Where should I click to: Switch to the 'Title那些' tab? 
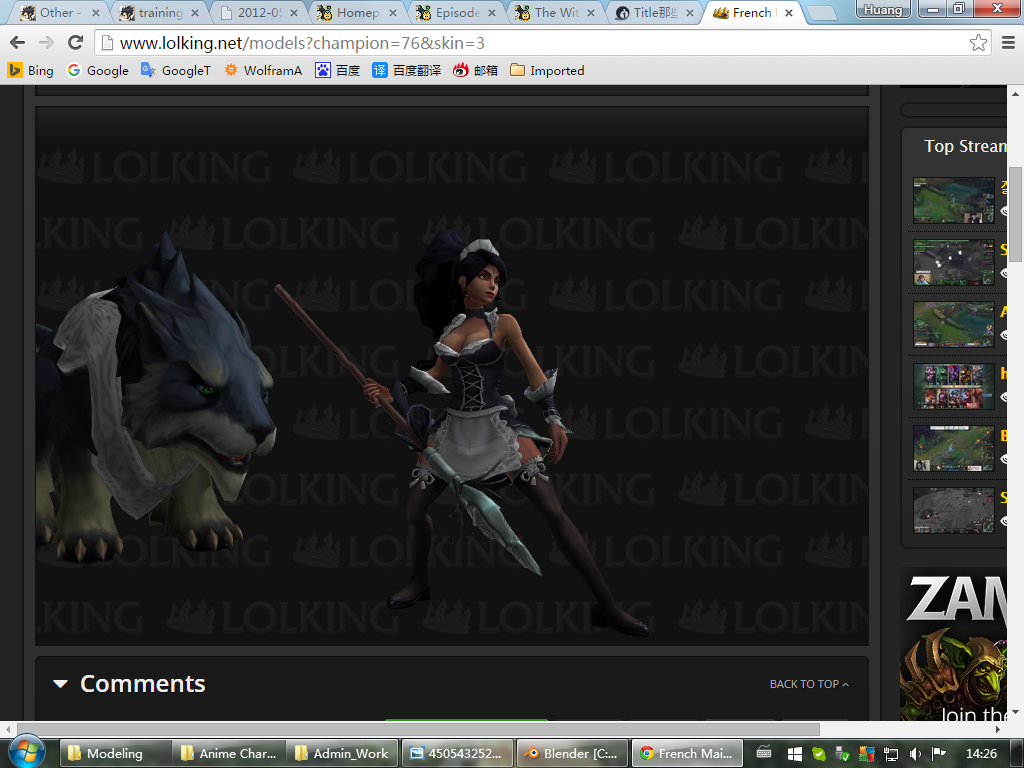coord(656,12)
